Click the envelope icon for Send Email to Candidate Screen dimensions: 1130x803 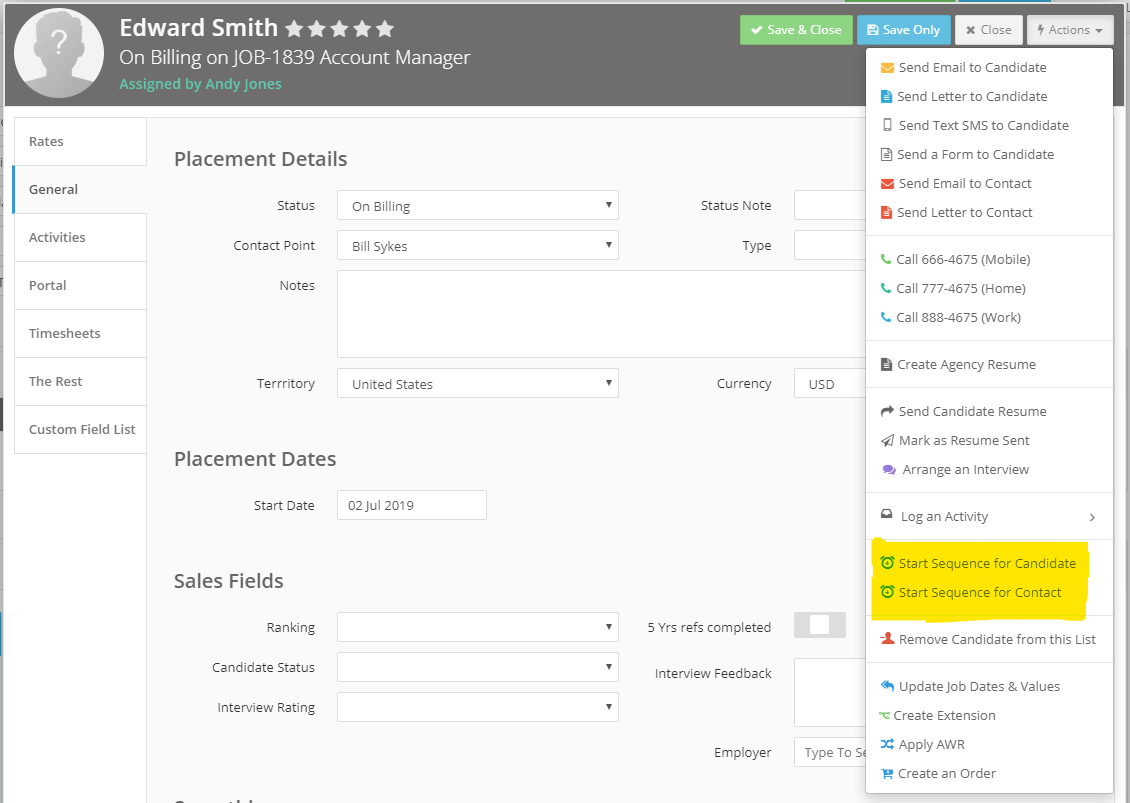886,68
